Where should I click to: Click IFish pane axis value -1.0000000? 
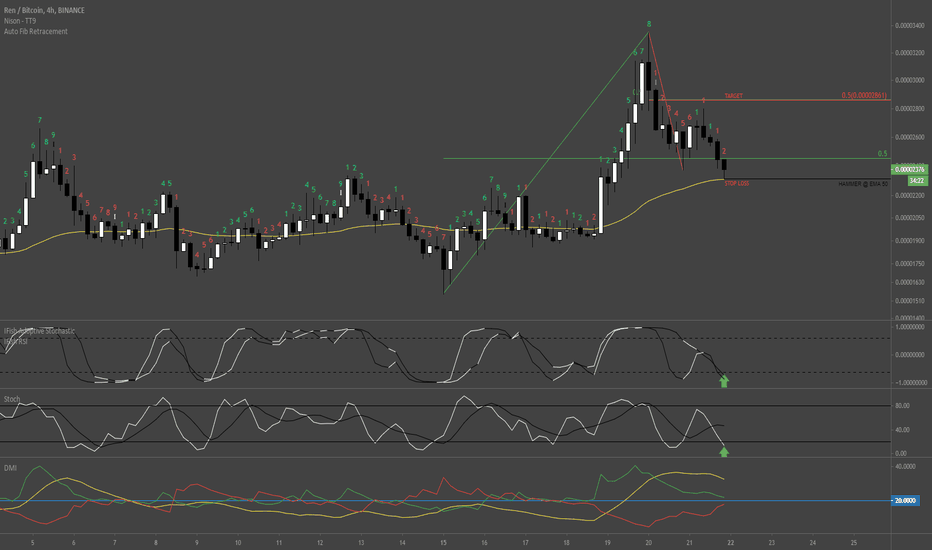[x=911, y=383]
